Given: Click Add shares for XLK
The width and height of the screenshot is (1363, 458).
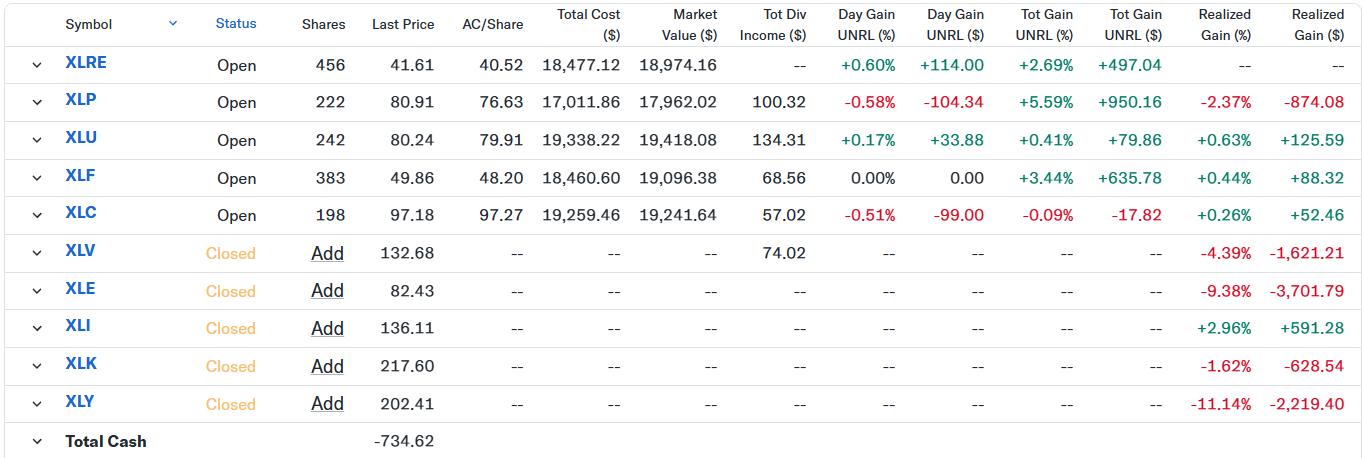Looking at the screenshot, I should [327, 366].
